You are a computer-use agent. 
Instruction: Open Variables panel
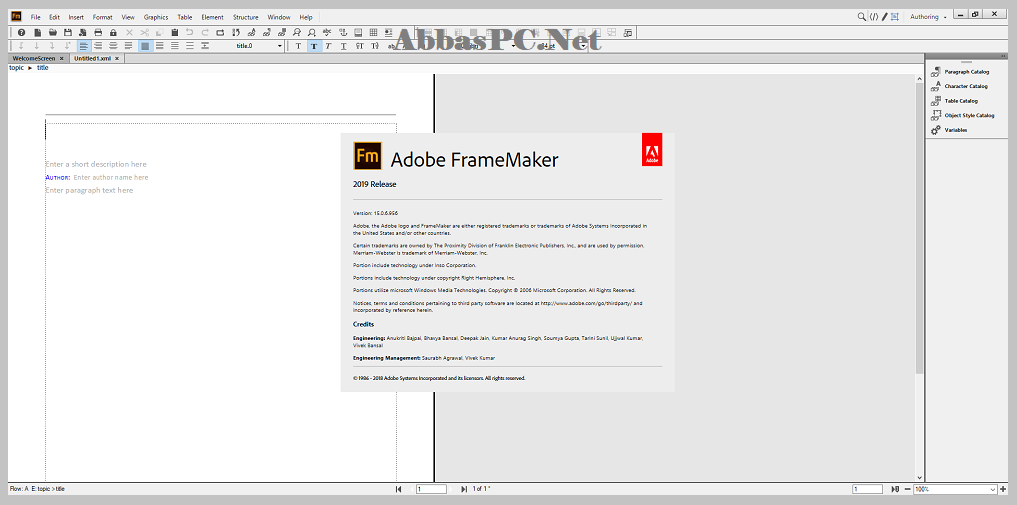948,130
